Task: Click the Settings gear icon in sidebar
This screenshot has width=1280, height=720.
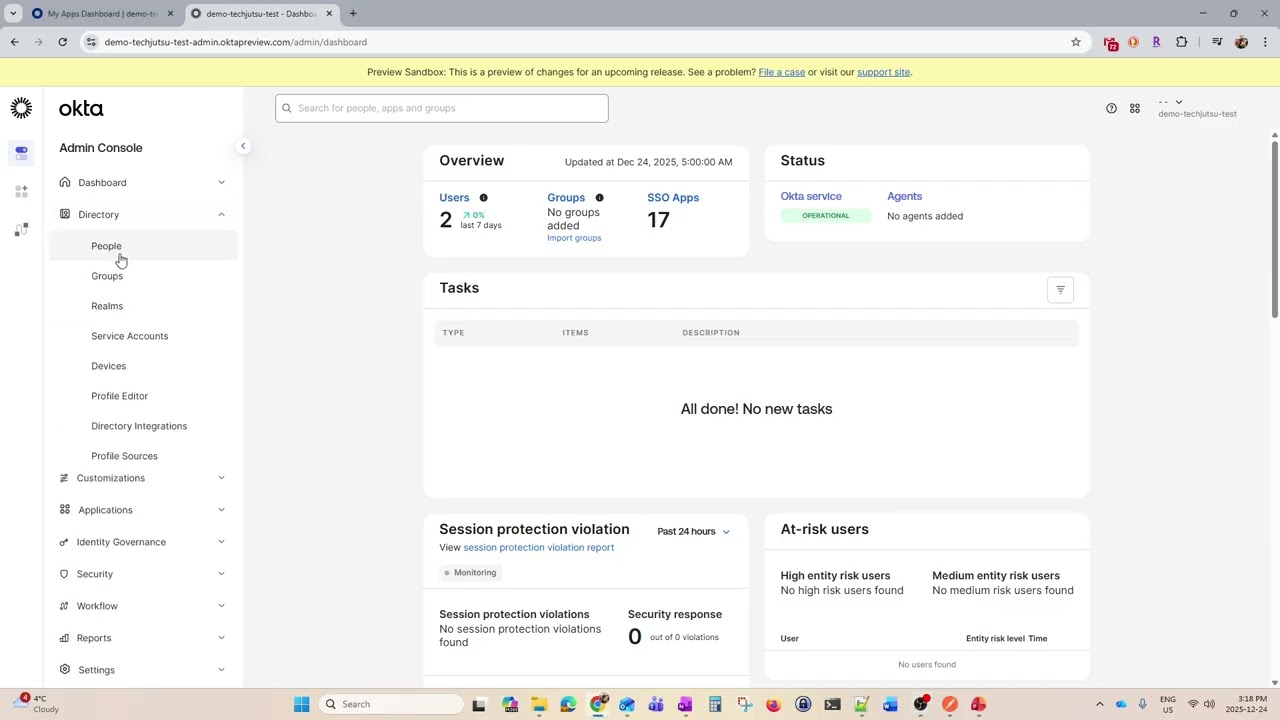Action: (x=65, y=670)
